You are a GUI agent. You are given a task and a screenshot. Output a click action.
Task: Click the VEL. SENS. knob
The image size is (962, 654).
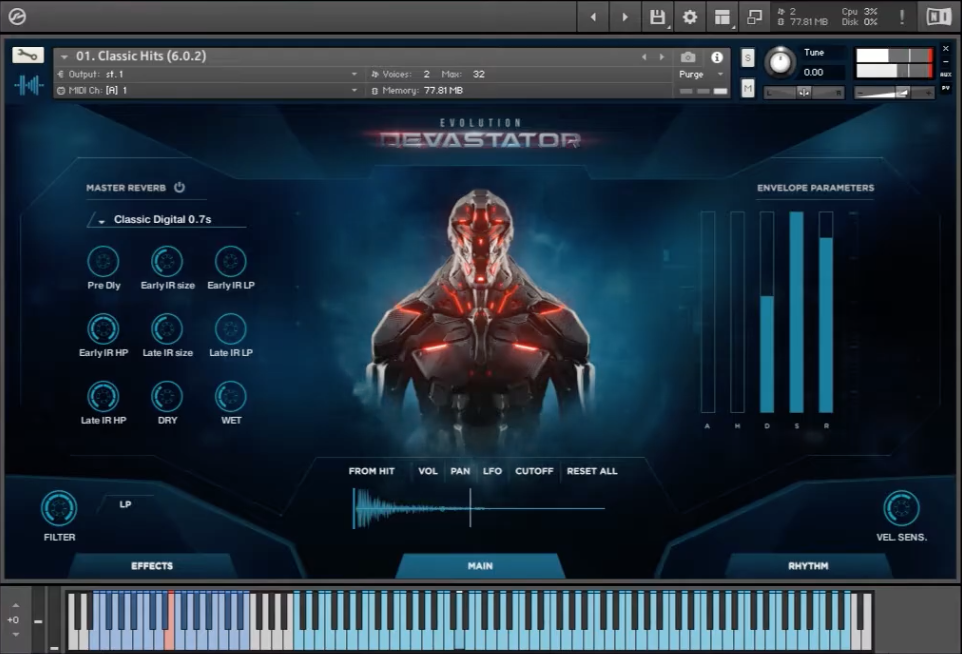coord(901,509)
